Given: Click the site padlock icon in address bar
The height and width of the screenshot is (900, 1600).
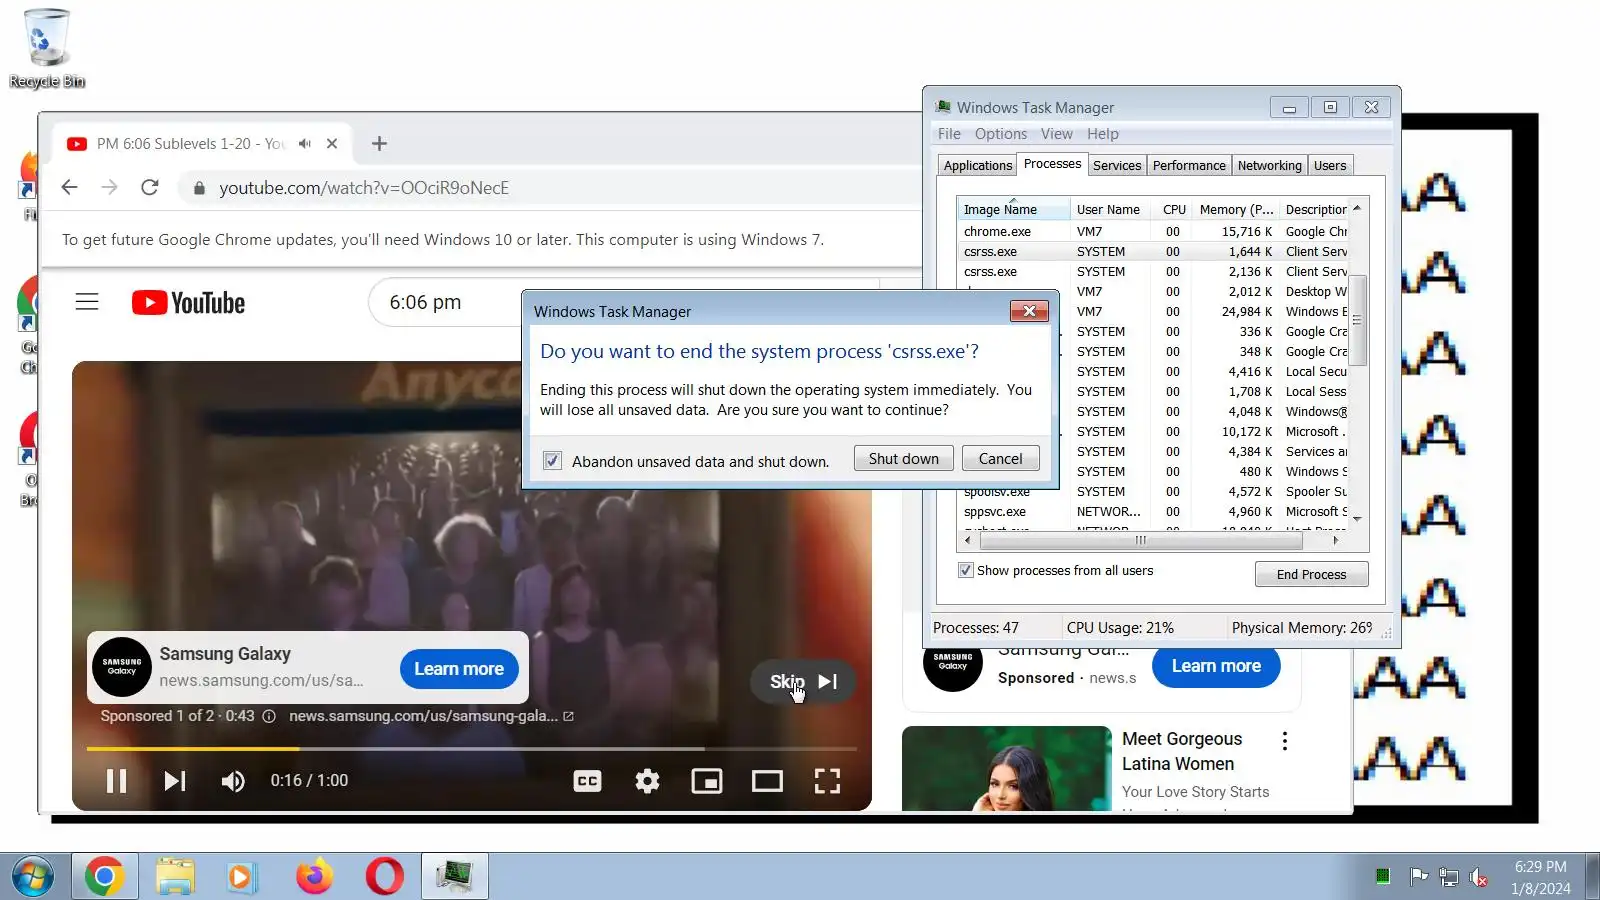Looking at the screenshot, I should [x=199, y=188].
